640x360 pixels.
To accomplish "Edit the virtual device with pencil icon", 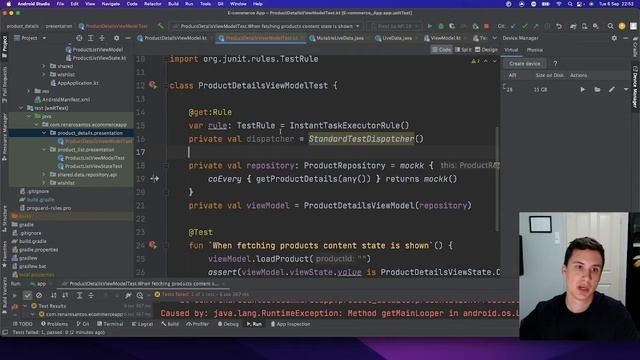I will pyautogui.click(x=611, y=89).
